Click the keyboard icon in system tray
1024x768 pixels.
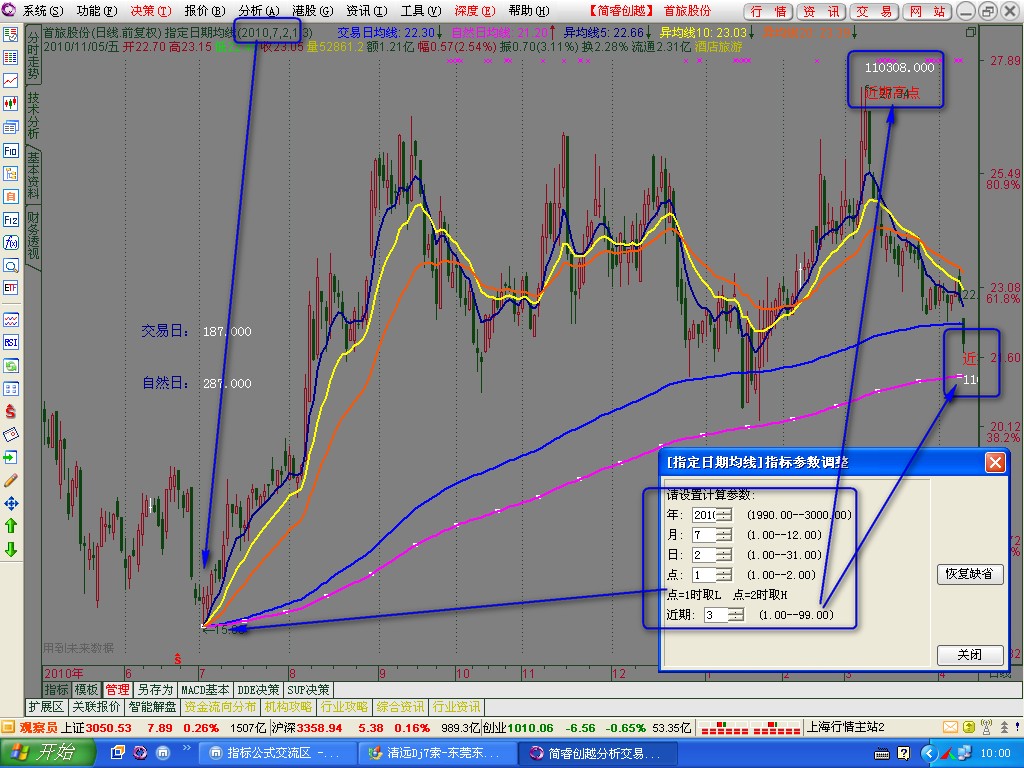pyautogui.click(x=882, y=754)
